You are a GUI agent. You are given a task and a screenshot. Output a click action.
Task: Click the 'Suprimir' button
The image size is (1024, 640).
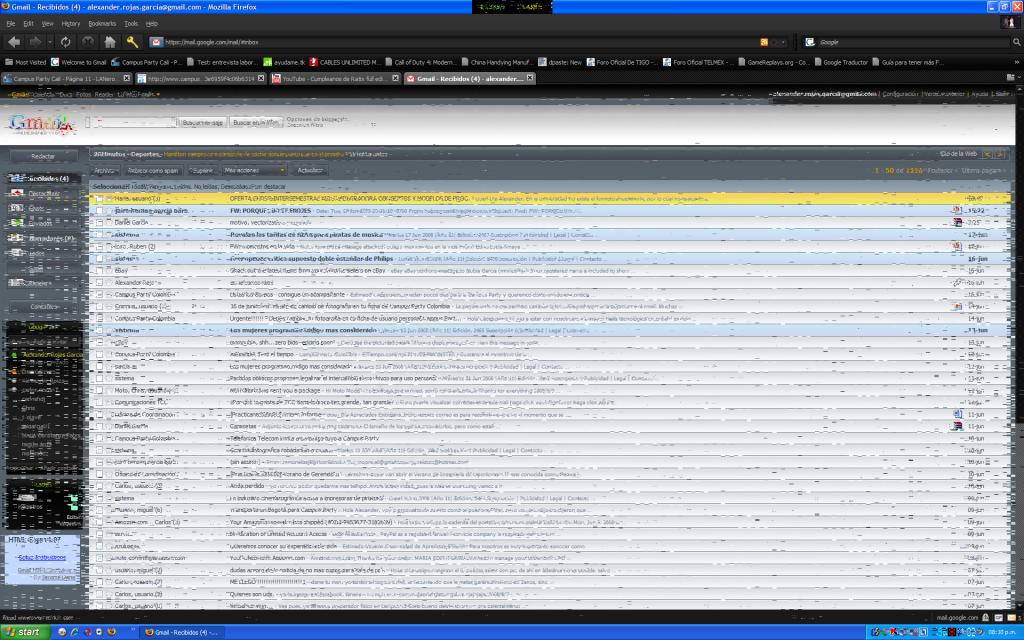point(202,170)
